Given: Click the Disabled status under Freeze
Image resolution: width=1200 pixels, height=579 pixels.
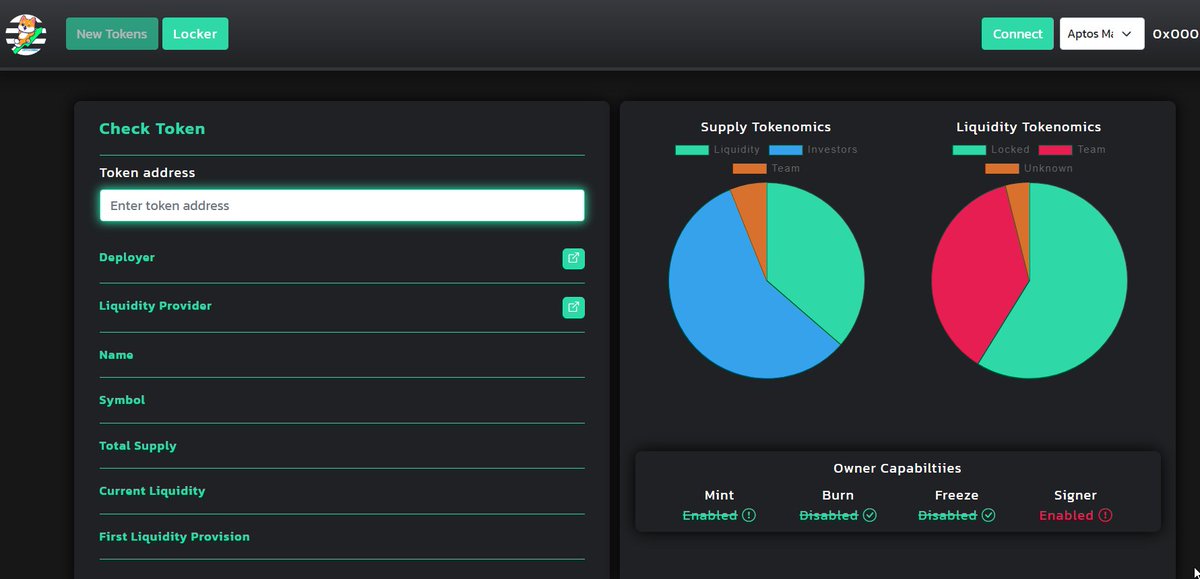Looking at the screenshot, I should (x=948, y=516).
